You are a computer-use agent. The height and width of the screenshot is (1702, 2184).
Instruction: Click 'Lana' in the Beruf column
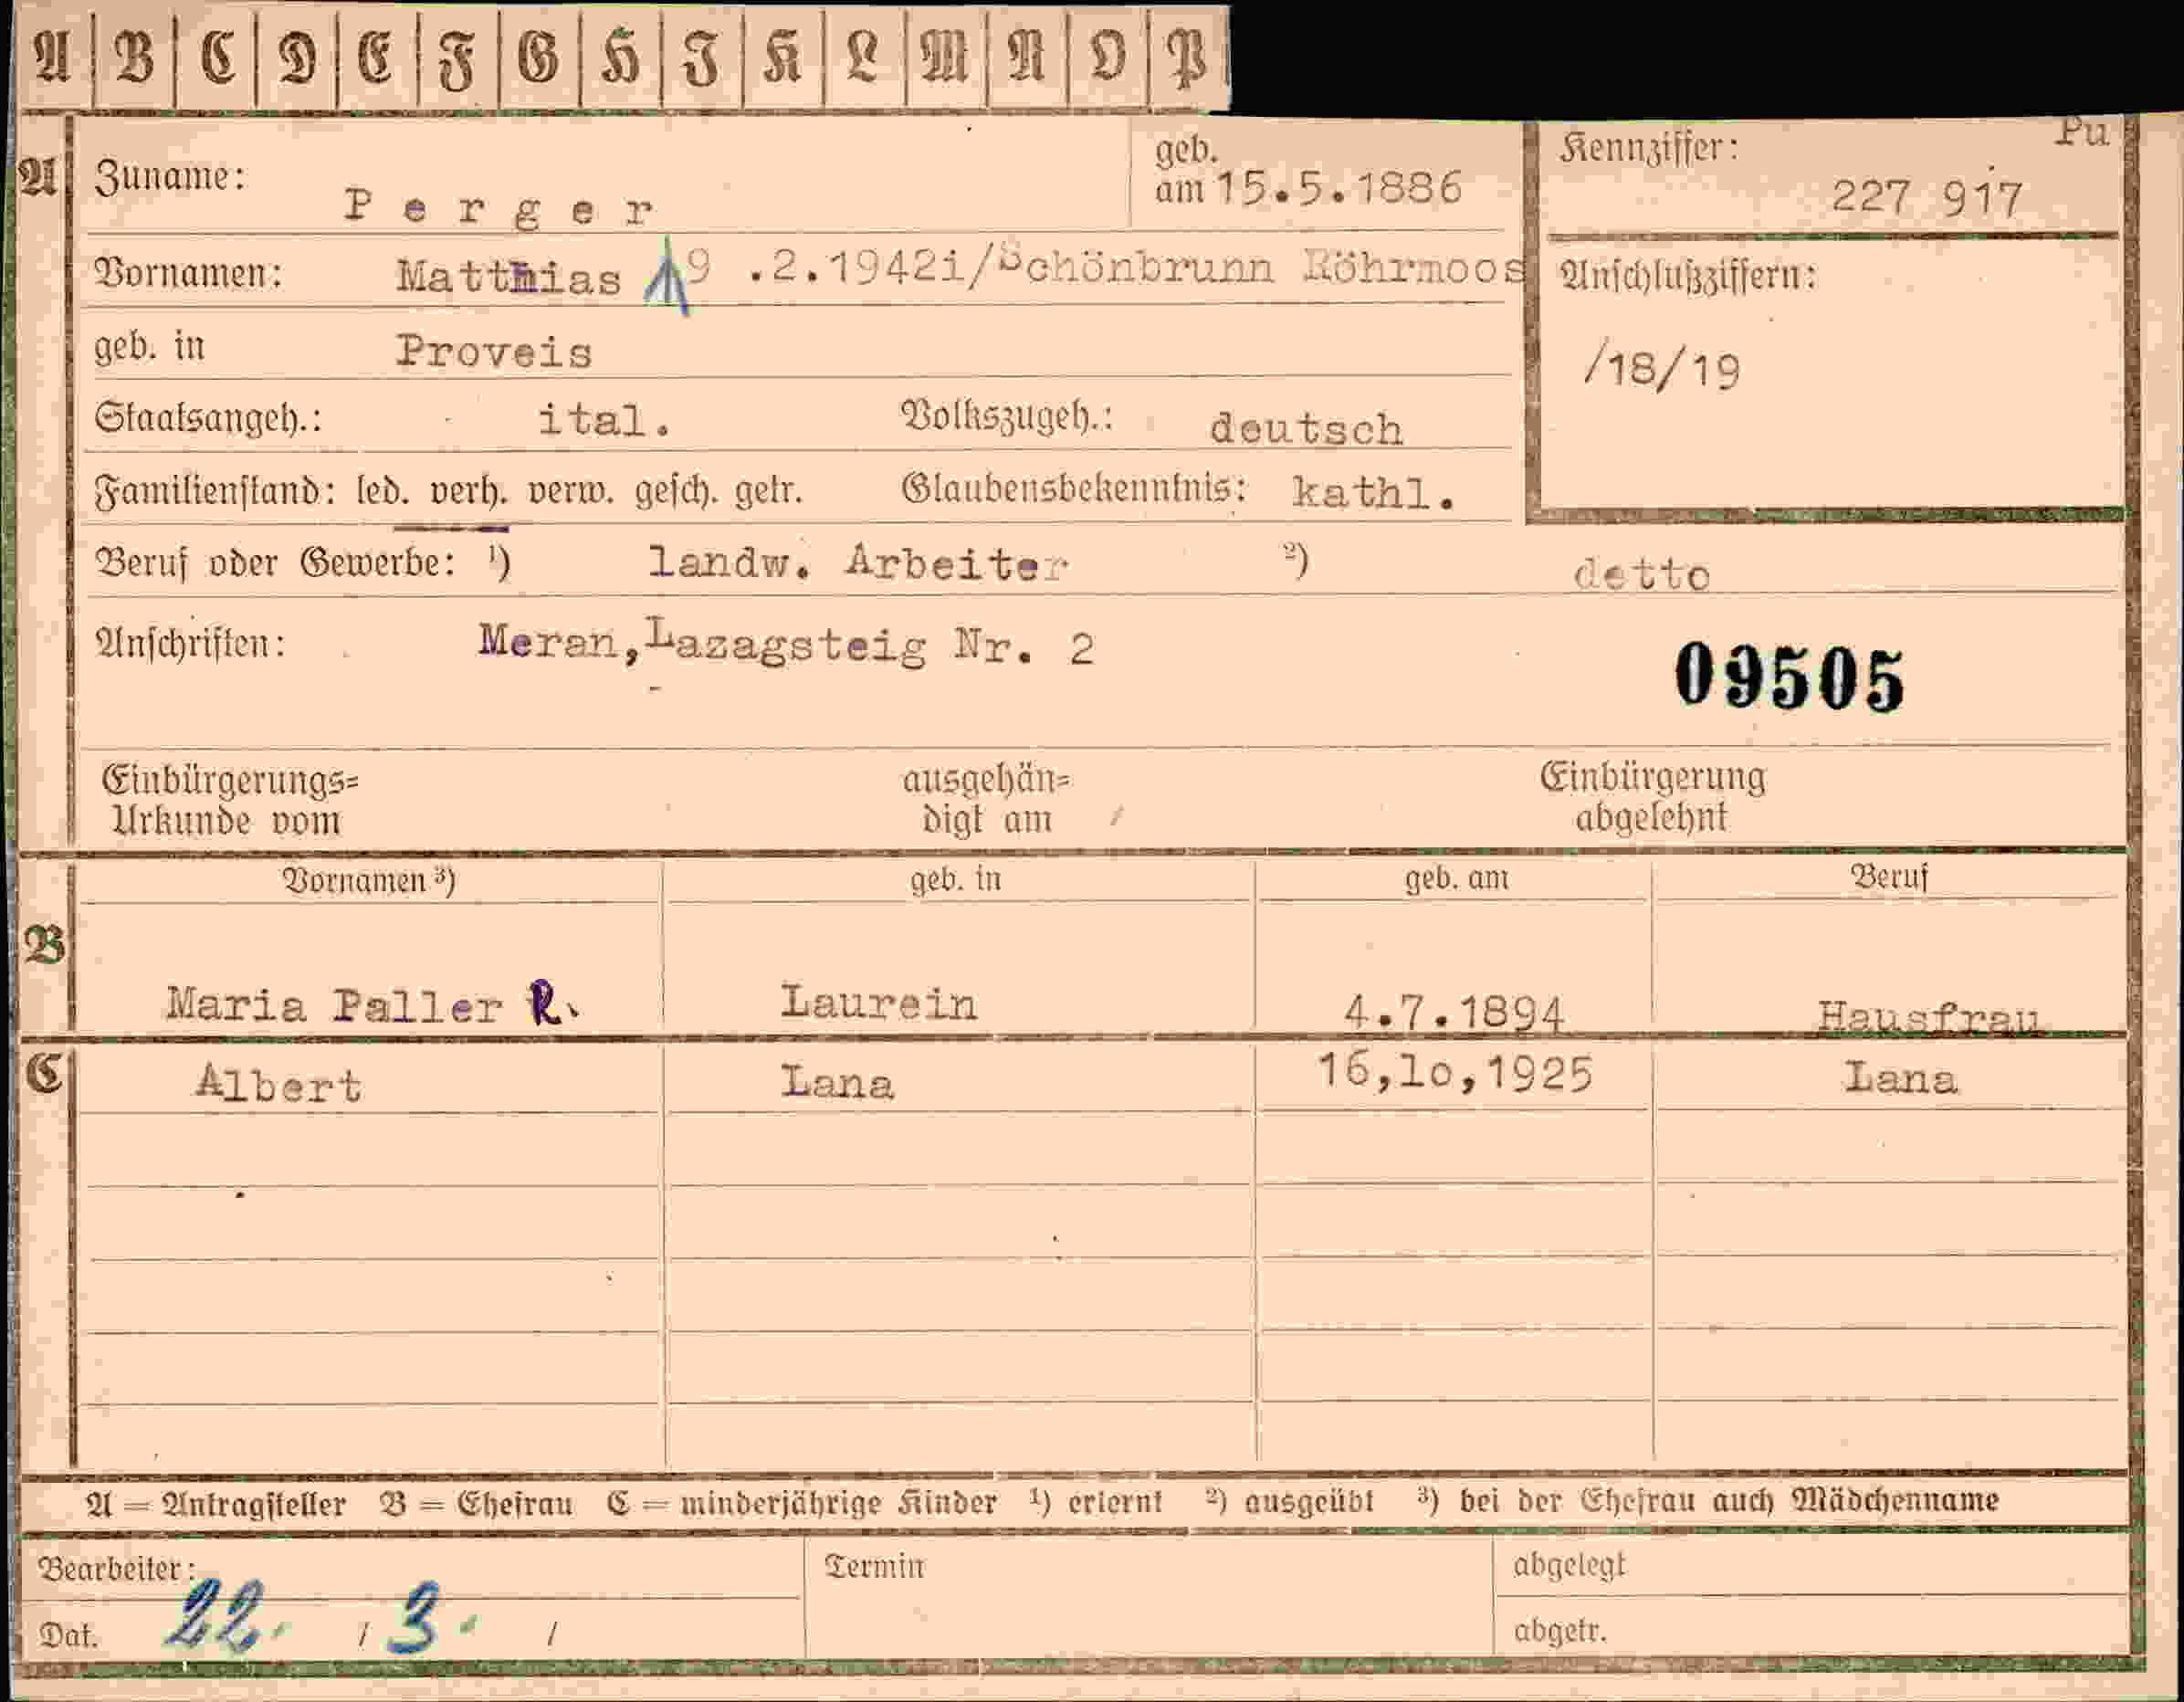point(1900,1078)
